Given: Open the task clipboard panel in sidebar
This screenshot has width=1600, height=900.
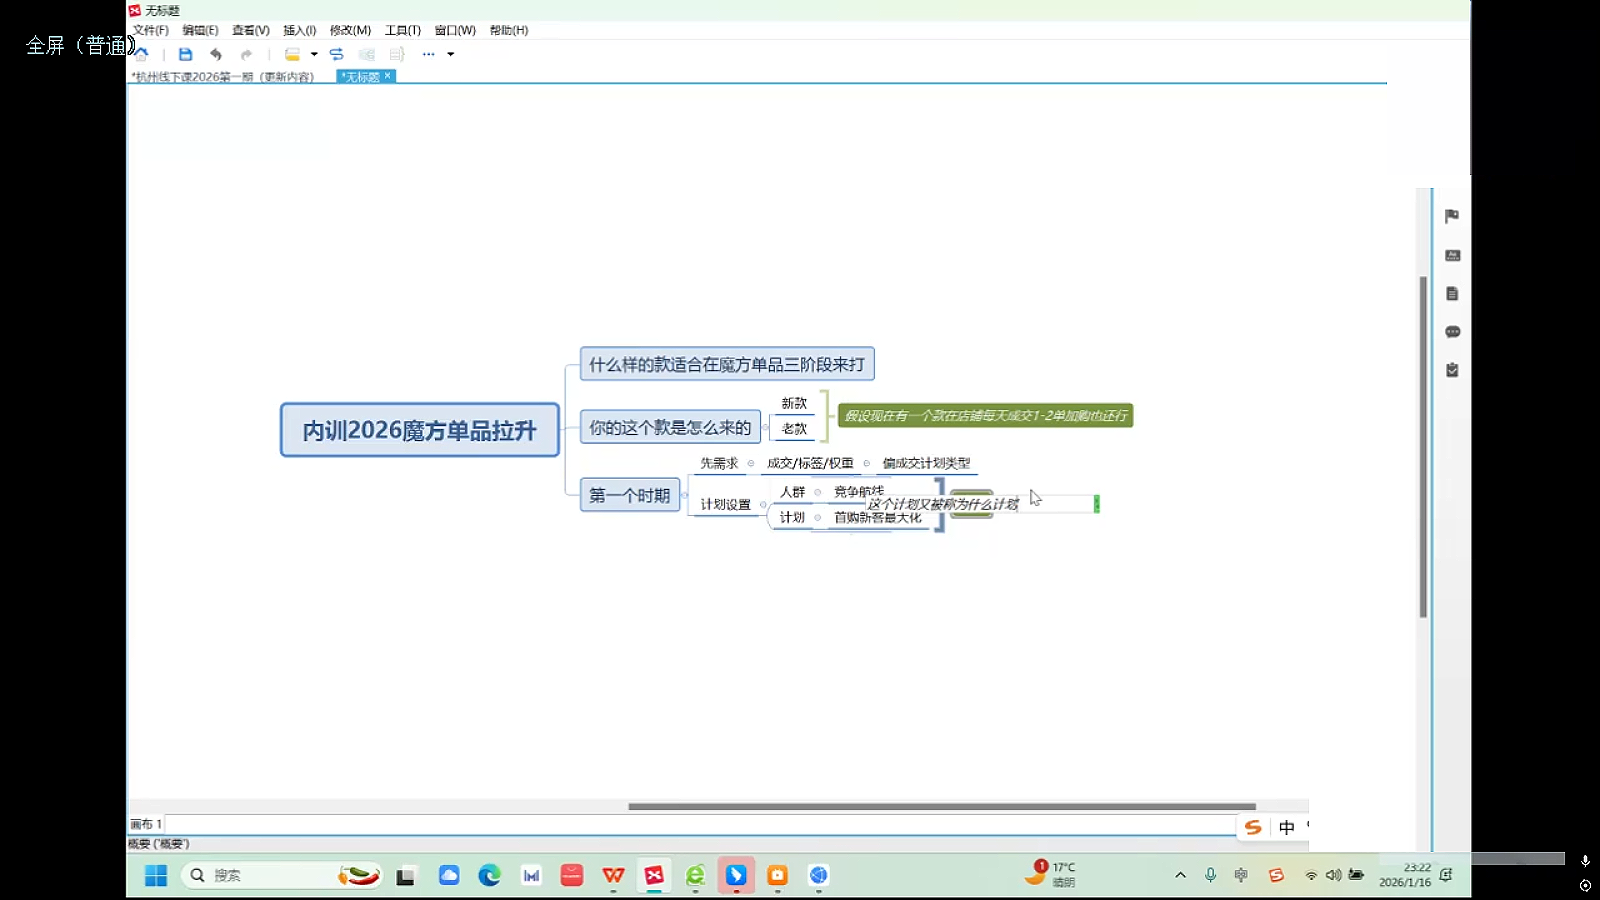Looking at the screenshot, I should click(x=1452, y=370).
